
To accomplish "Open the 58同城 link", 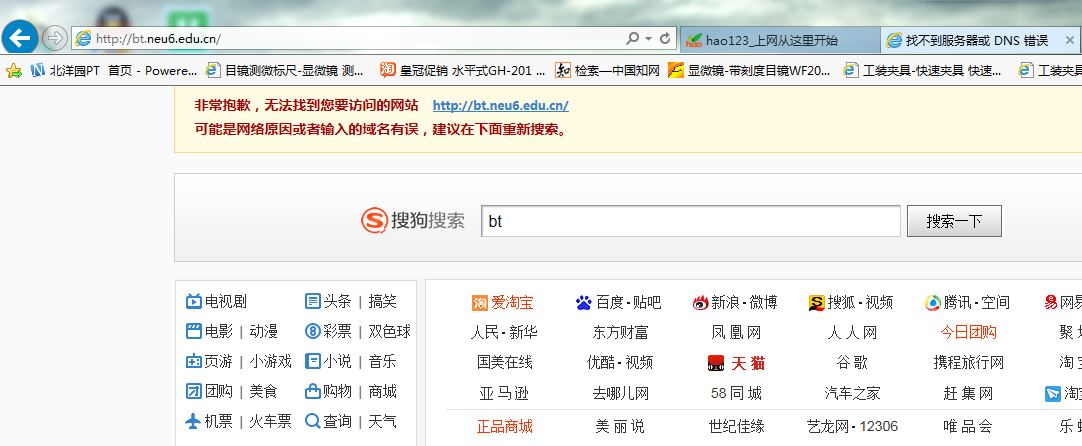I will tap(736, 394).
